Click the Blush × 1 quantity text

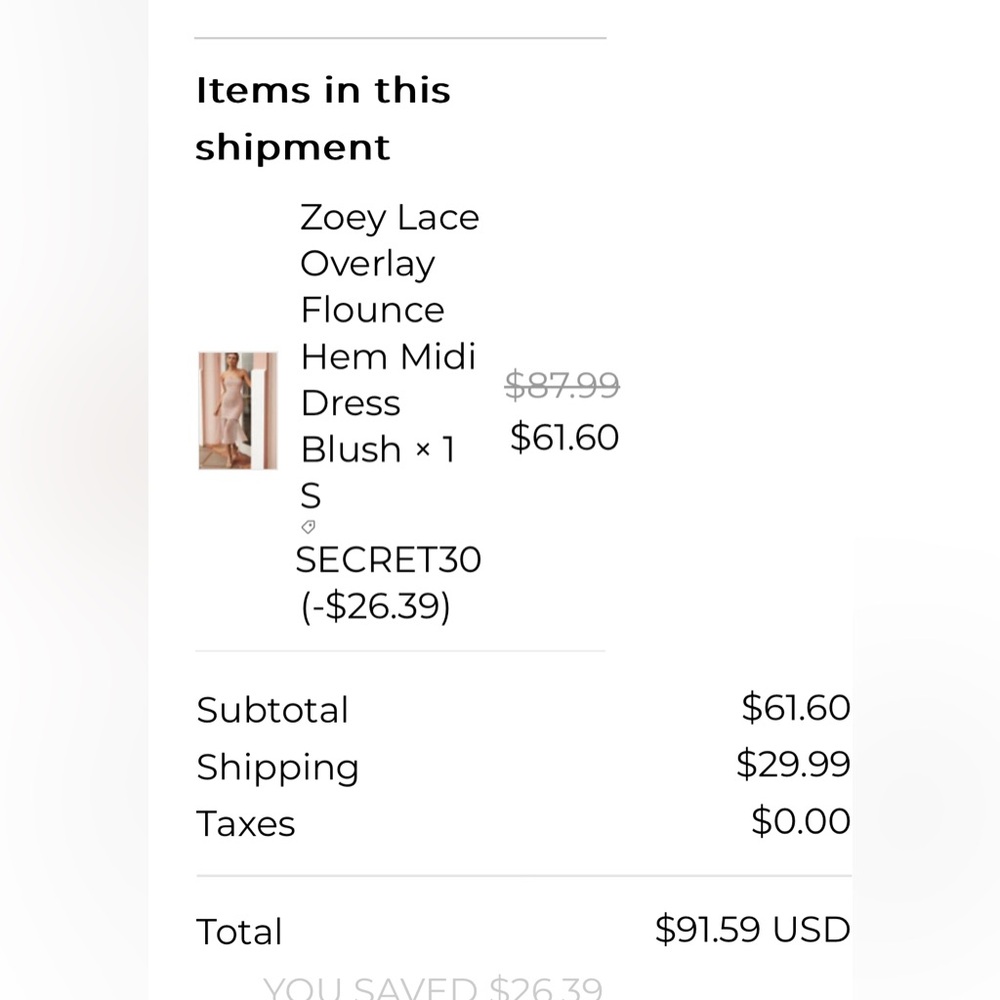point(378,449)
